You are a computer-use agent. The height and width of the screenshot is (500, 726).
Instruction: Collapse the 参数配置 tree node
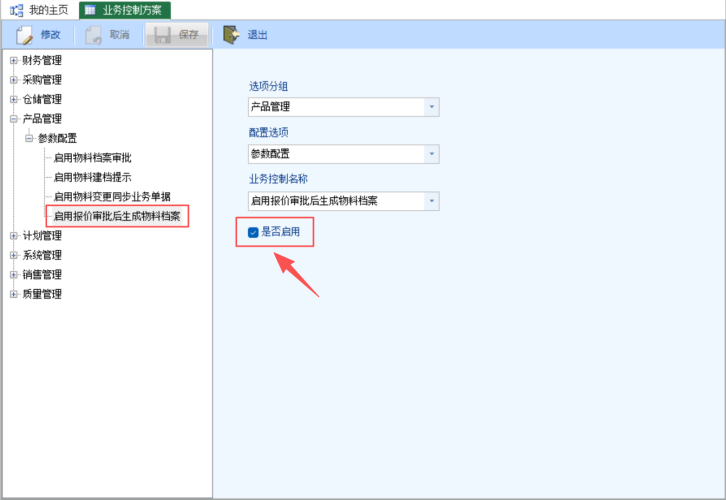pos(29,139)
